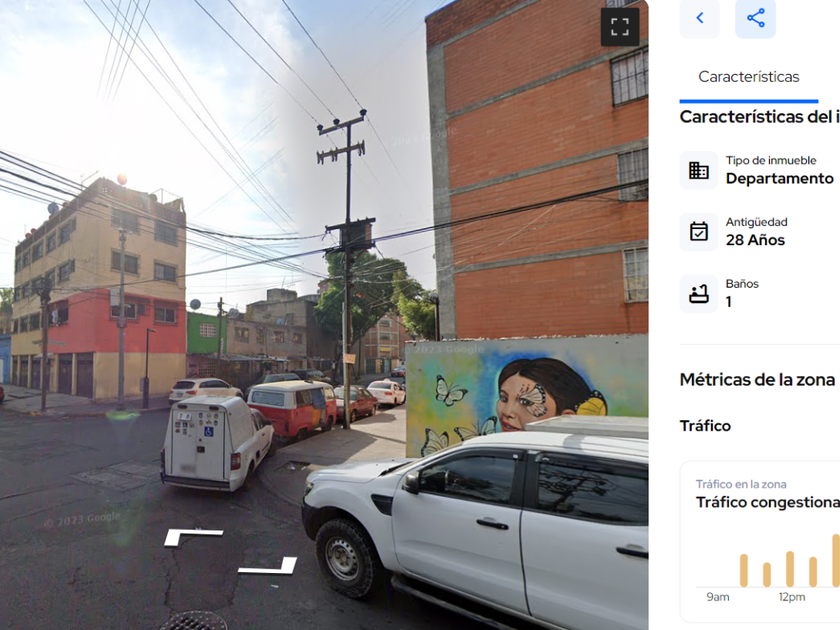The width and height of the screenshot is (840, 630).
Task: Click the 9am label on traffic chart
Action: click(x=717, y=597)
